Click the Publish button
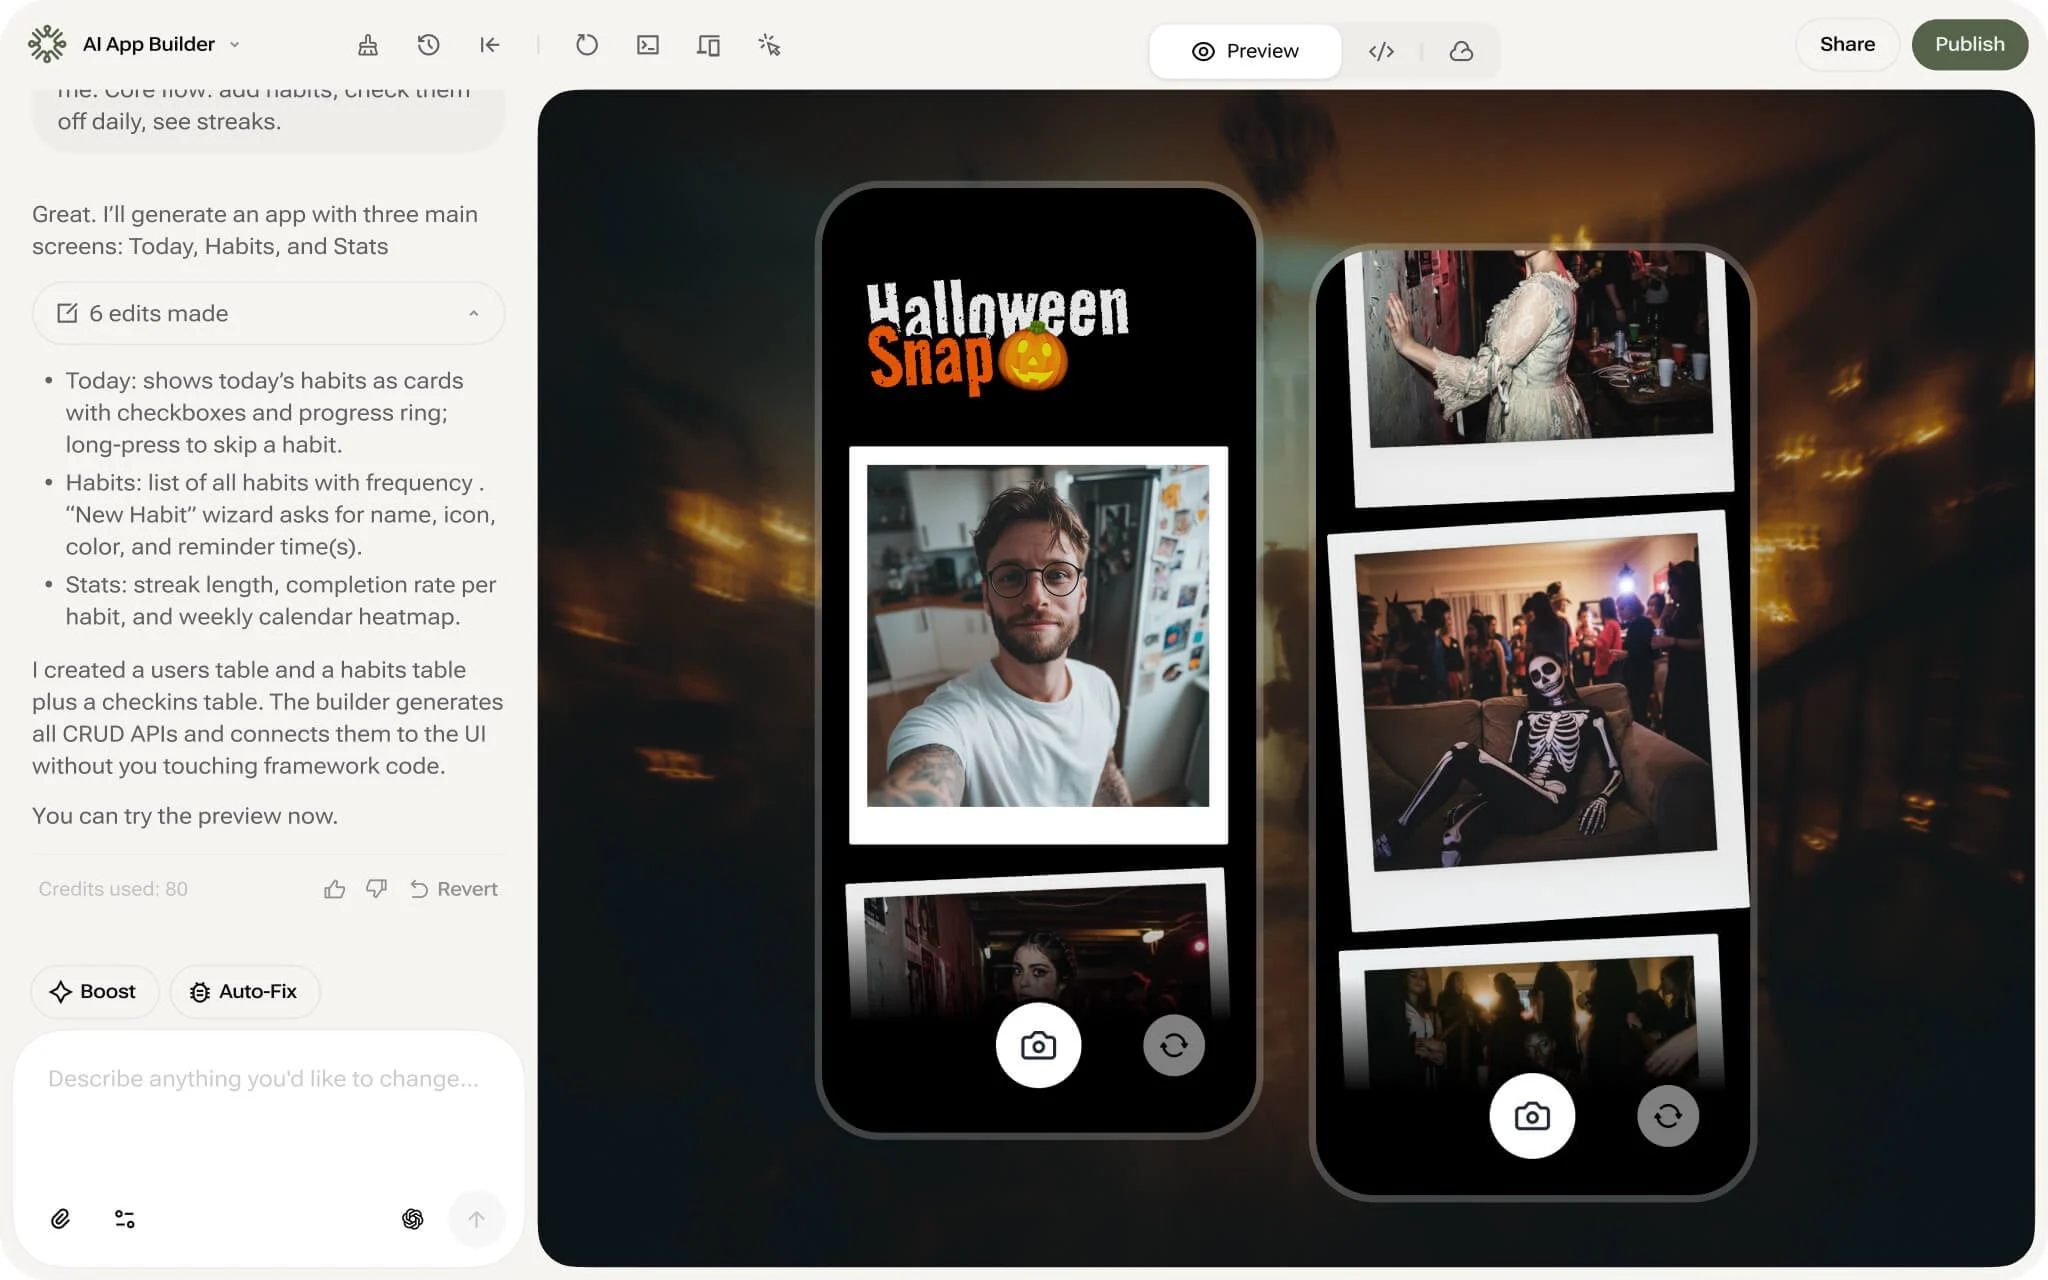The height and width of the screenshot is (1280, 2048). pos(1969,44)
